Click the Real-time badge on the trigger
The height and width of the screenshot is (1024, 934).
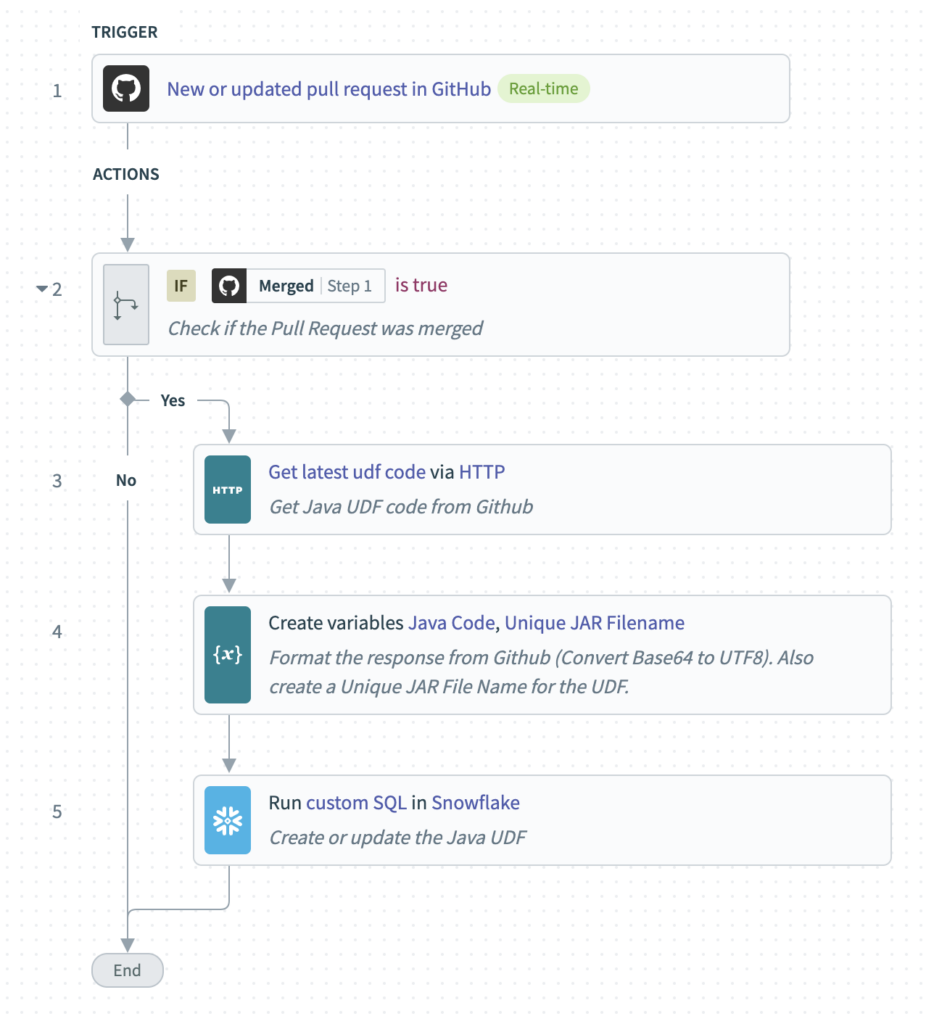(x=543, y=89)
